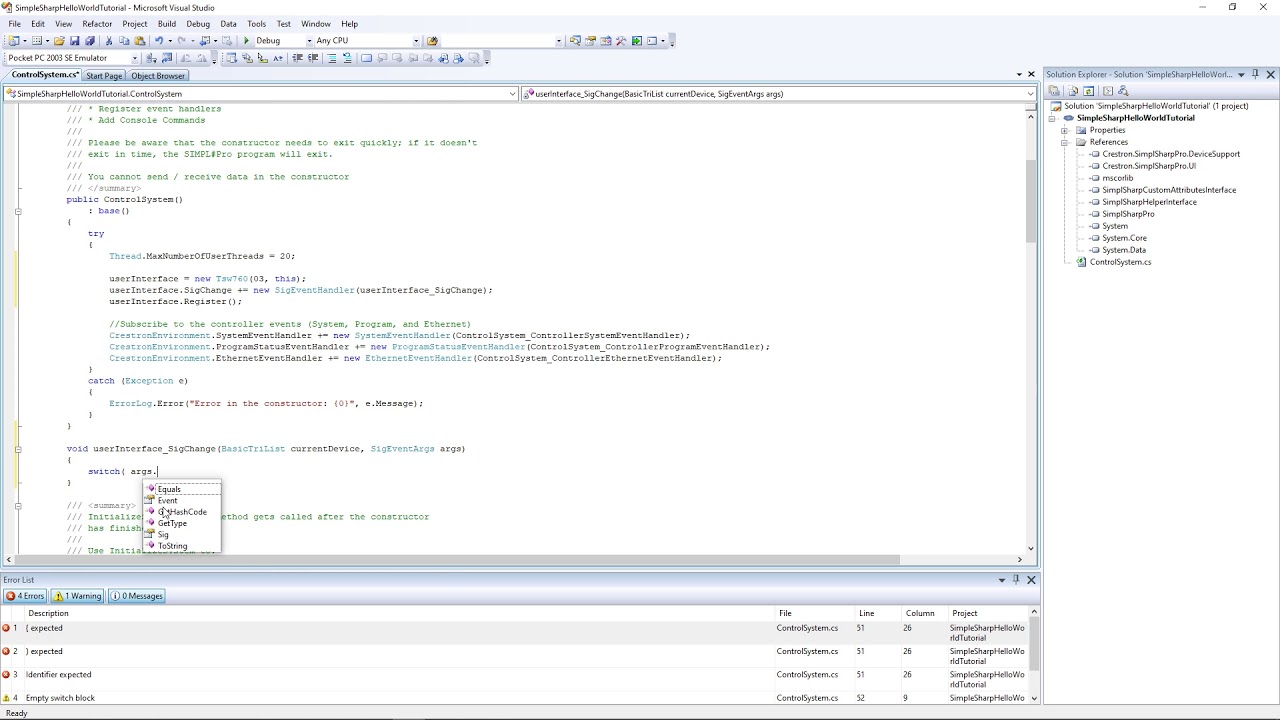Click the Increase Indent icon
The width and height of the screenshot is (1280, 720).
[312, 58]
